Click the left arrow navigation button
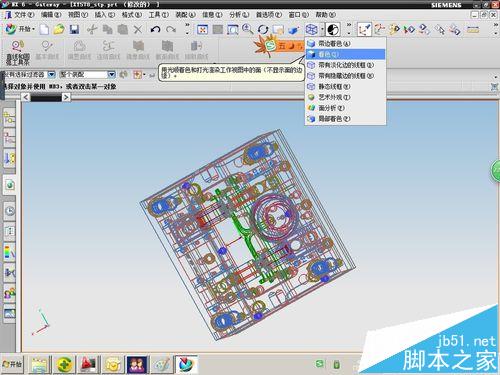This screenshot has width=500, height=375. pos(26,97)
